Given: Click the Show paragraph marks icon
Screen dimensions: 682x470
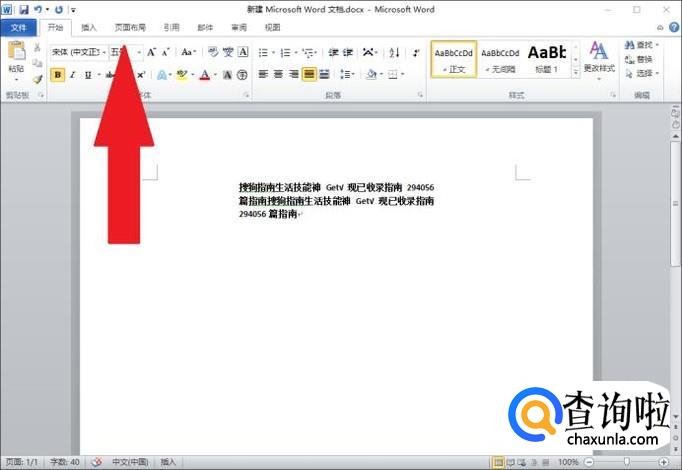Looking at the screenshot, I should (416, 52).
